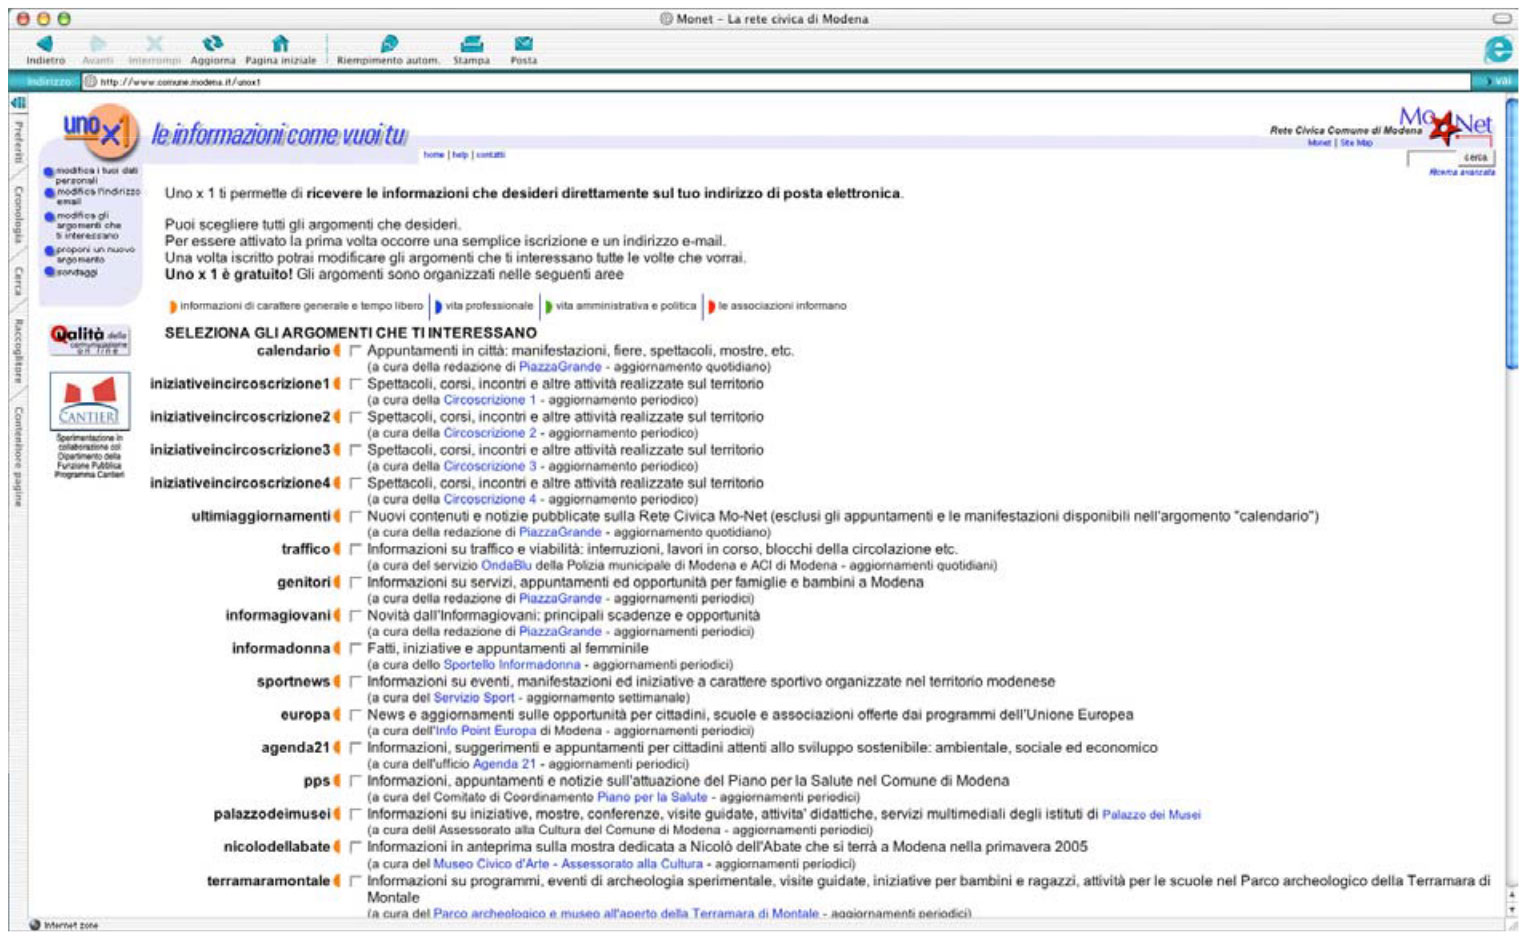Print page with the Stampa icon
This screenshot has height=942, width=1528.
pos(471,44)
